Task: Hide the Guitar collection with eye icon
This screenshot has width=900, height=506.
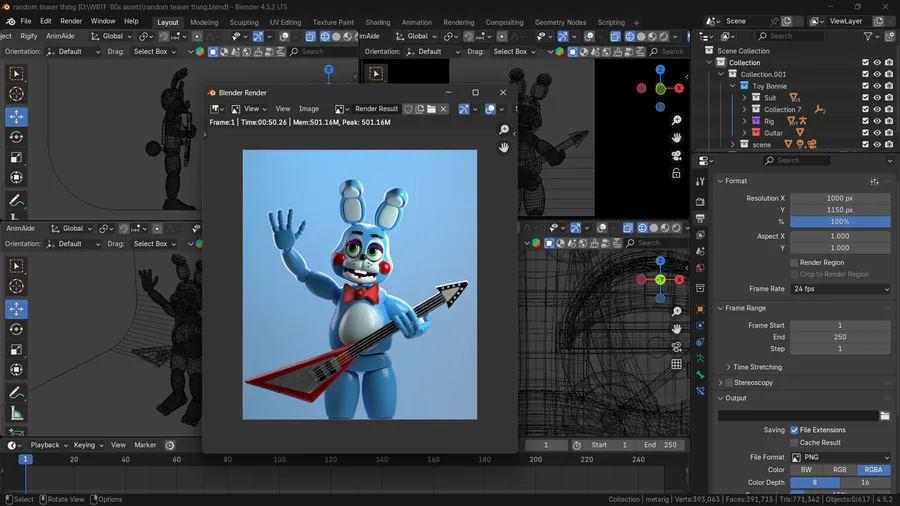Action: tap(877, 133)
